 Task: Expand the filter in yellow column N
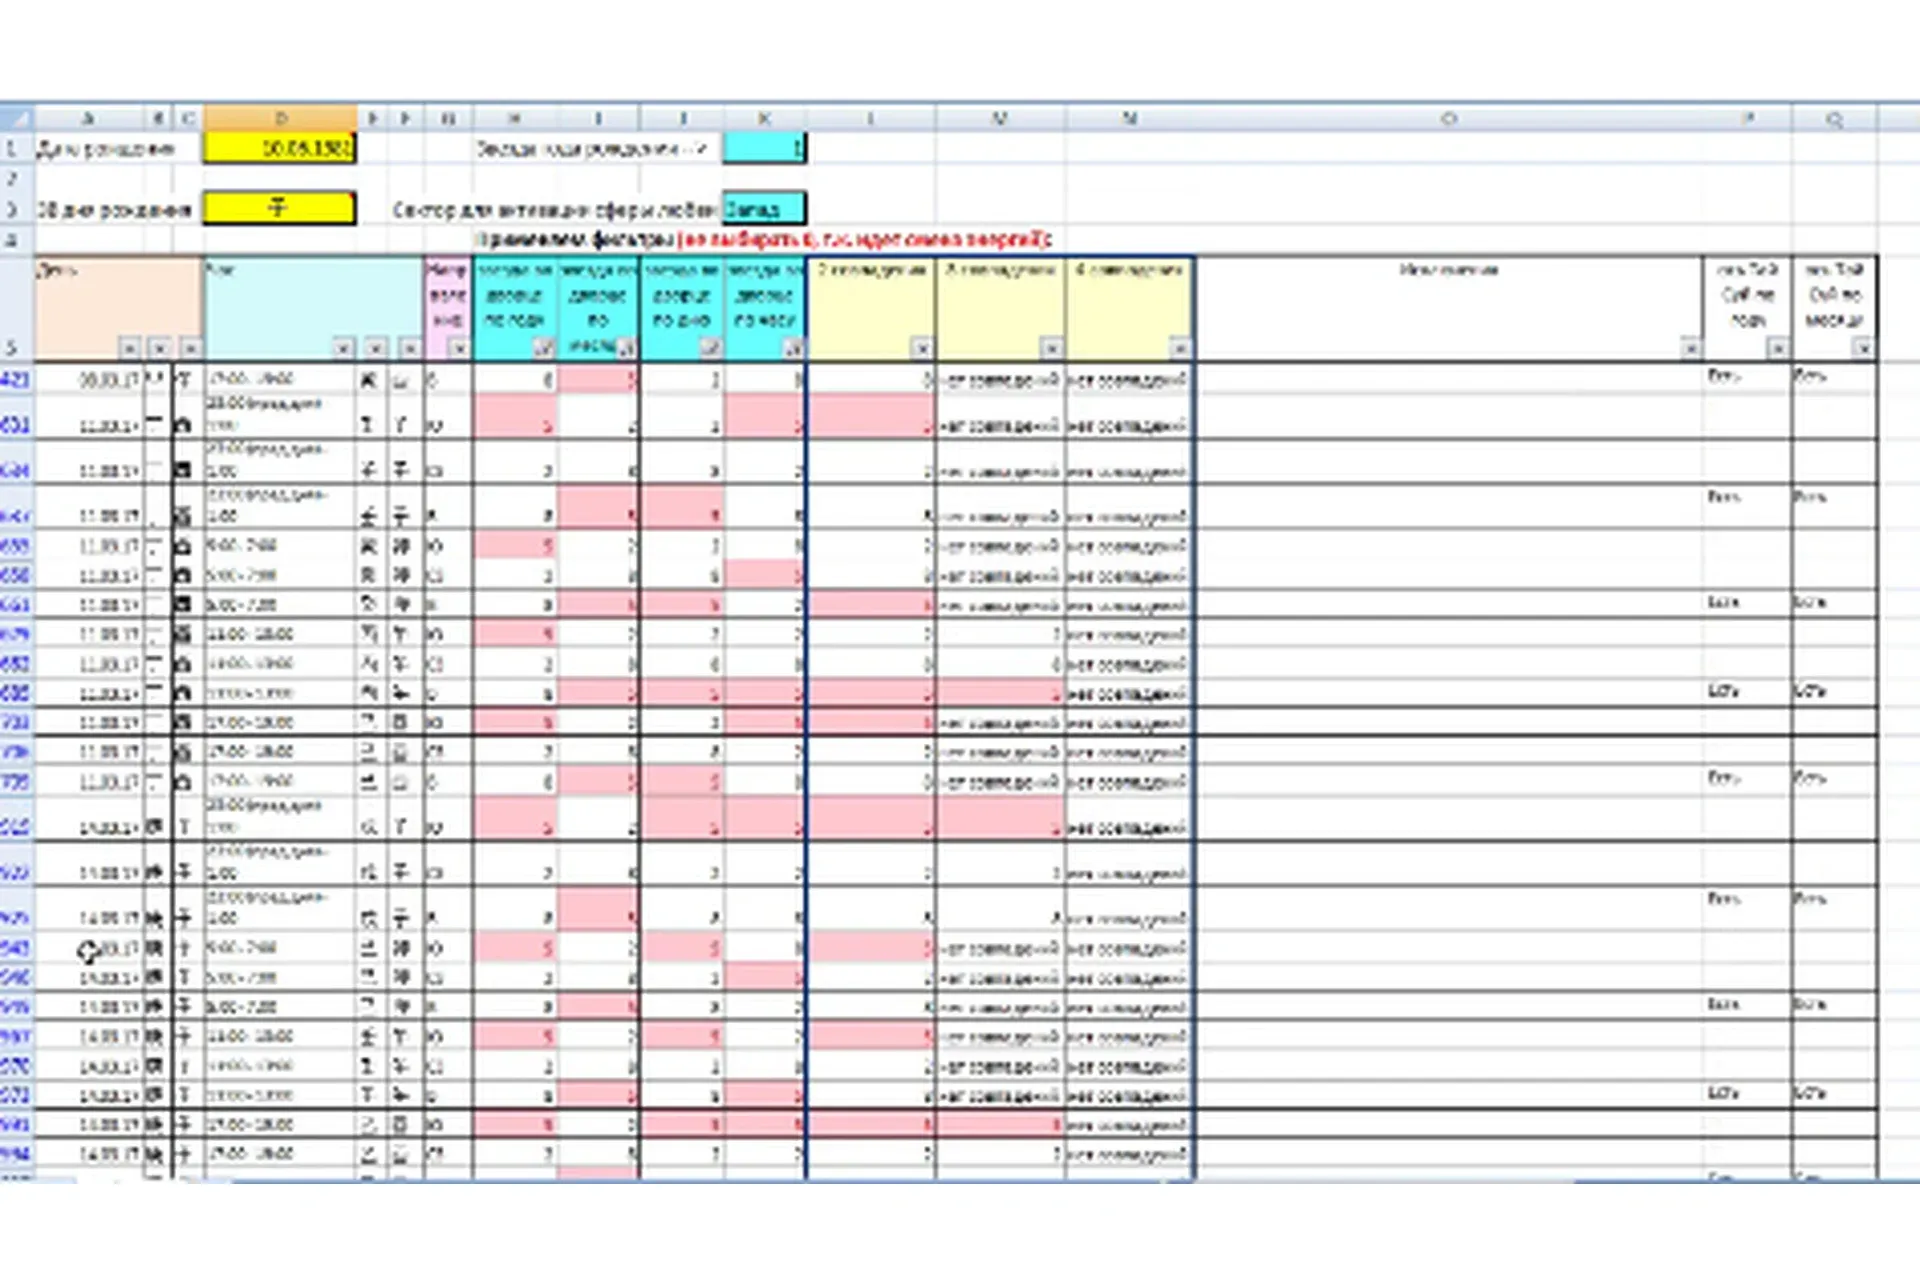[1180, 348]
